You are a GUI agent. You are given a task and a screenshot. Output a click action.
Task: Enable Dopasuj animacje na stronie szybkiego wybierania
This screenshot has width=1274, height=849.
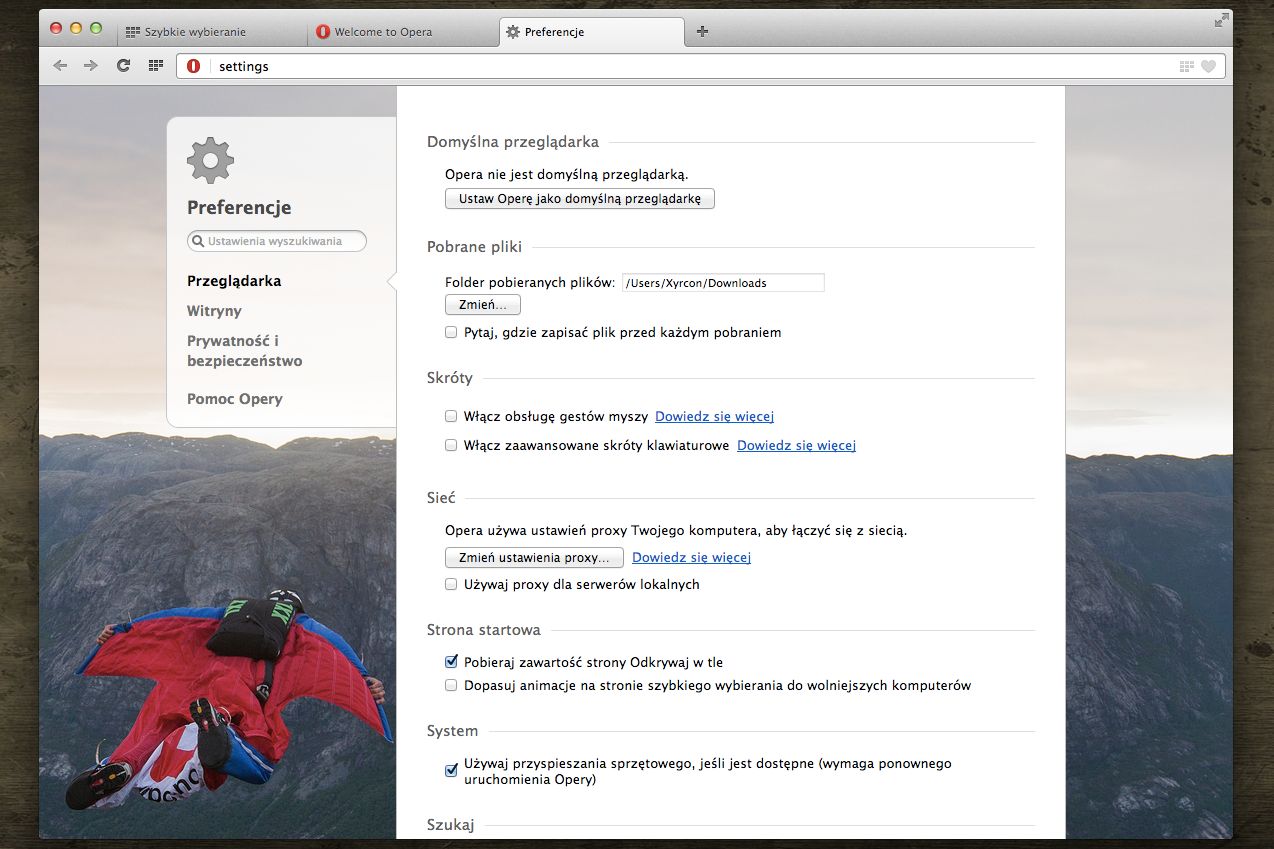451,686
